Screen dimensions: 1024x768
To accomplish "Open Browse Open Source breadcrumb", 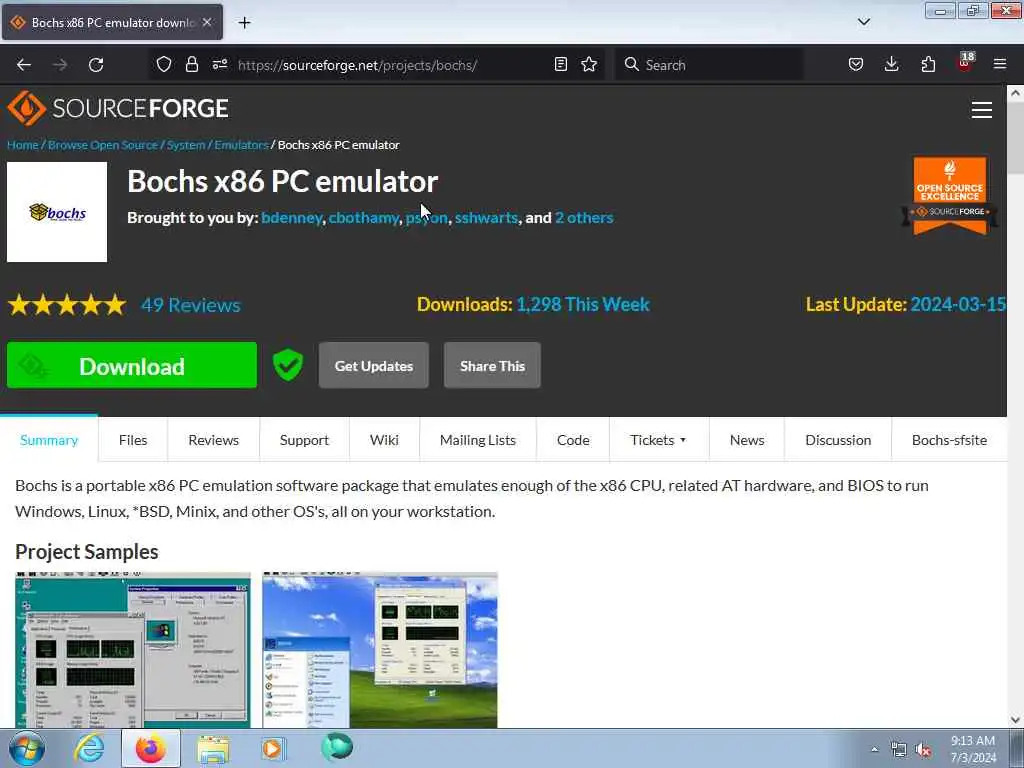I will [103, 145].
